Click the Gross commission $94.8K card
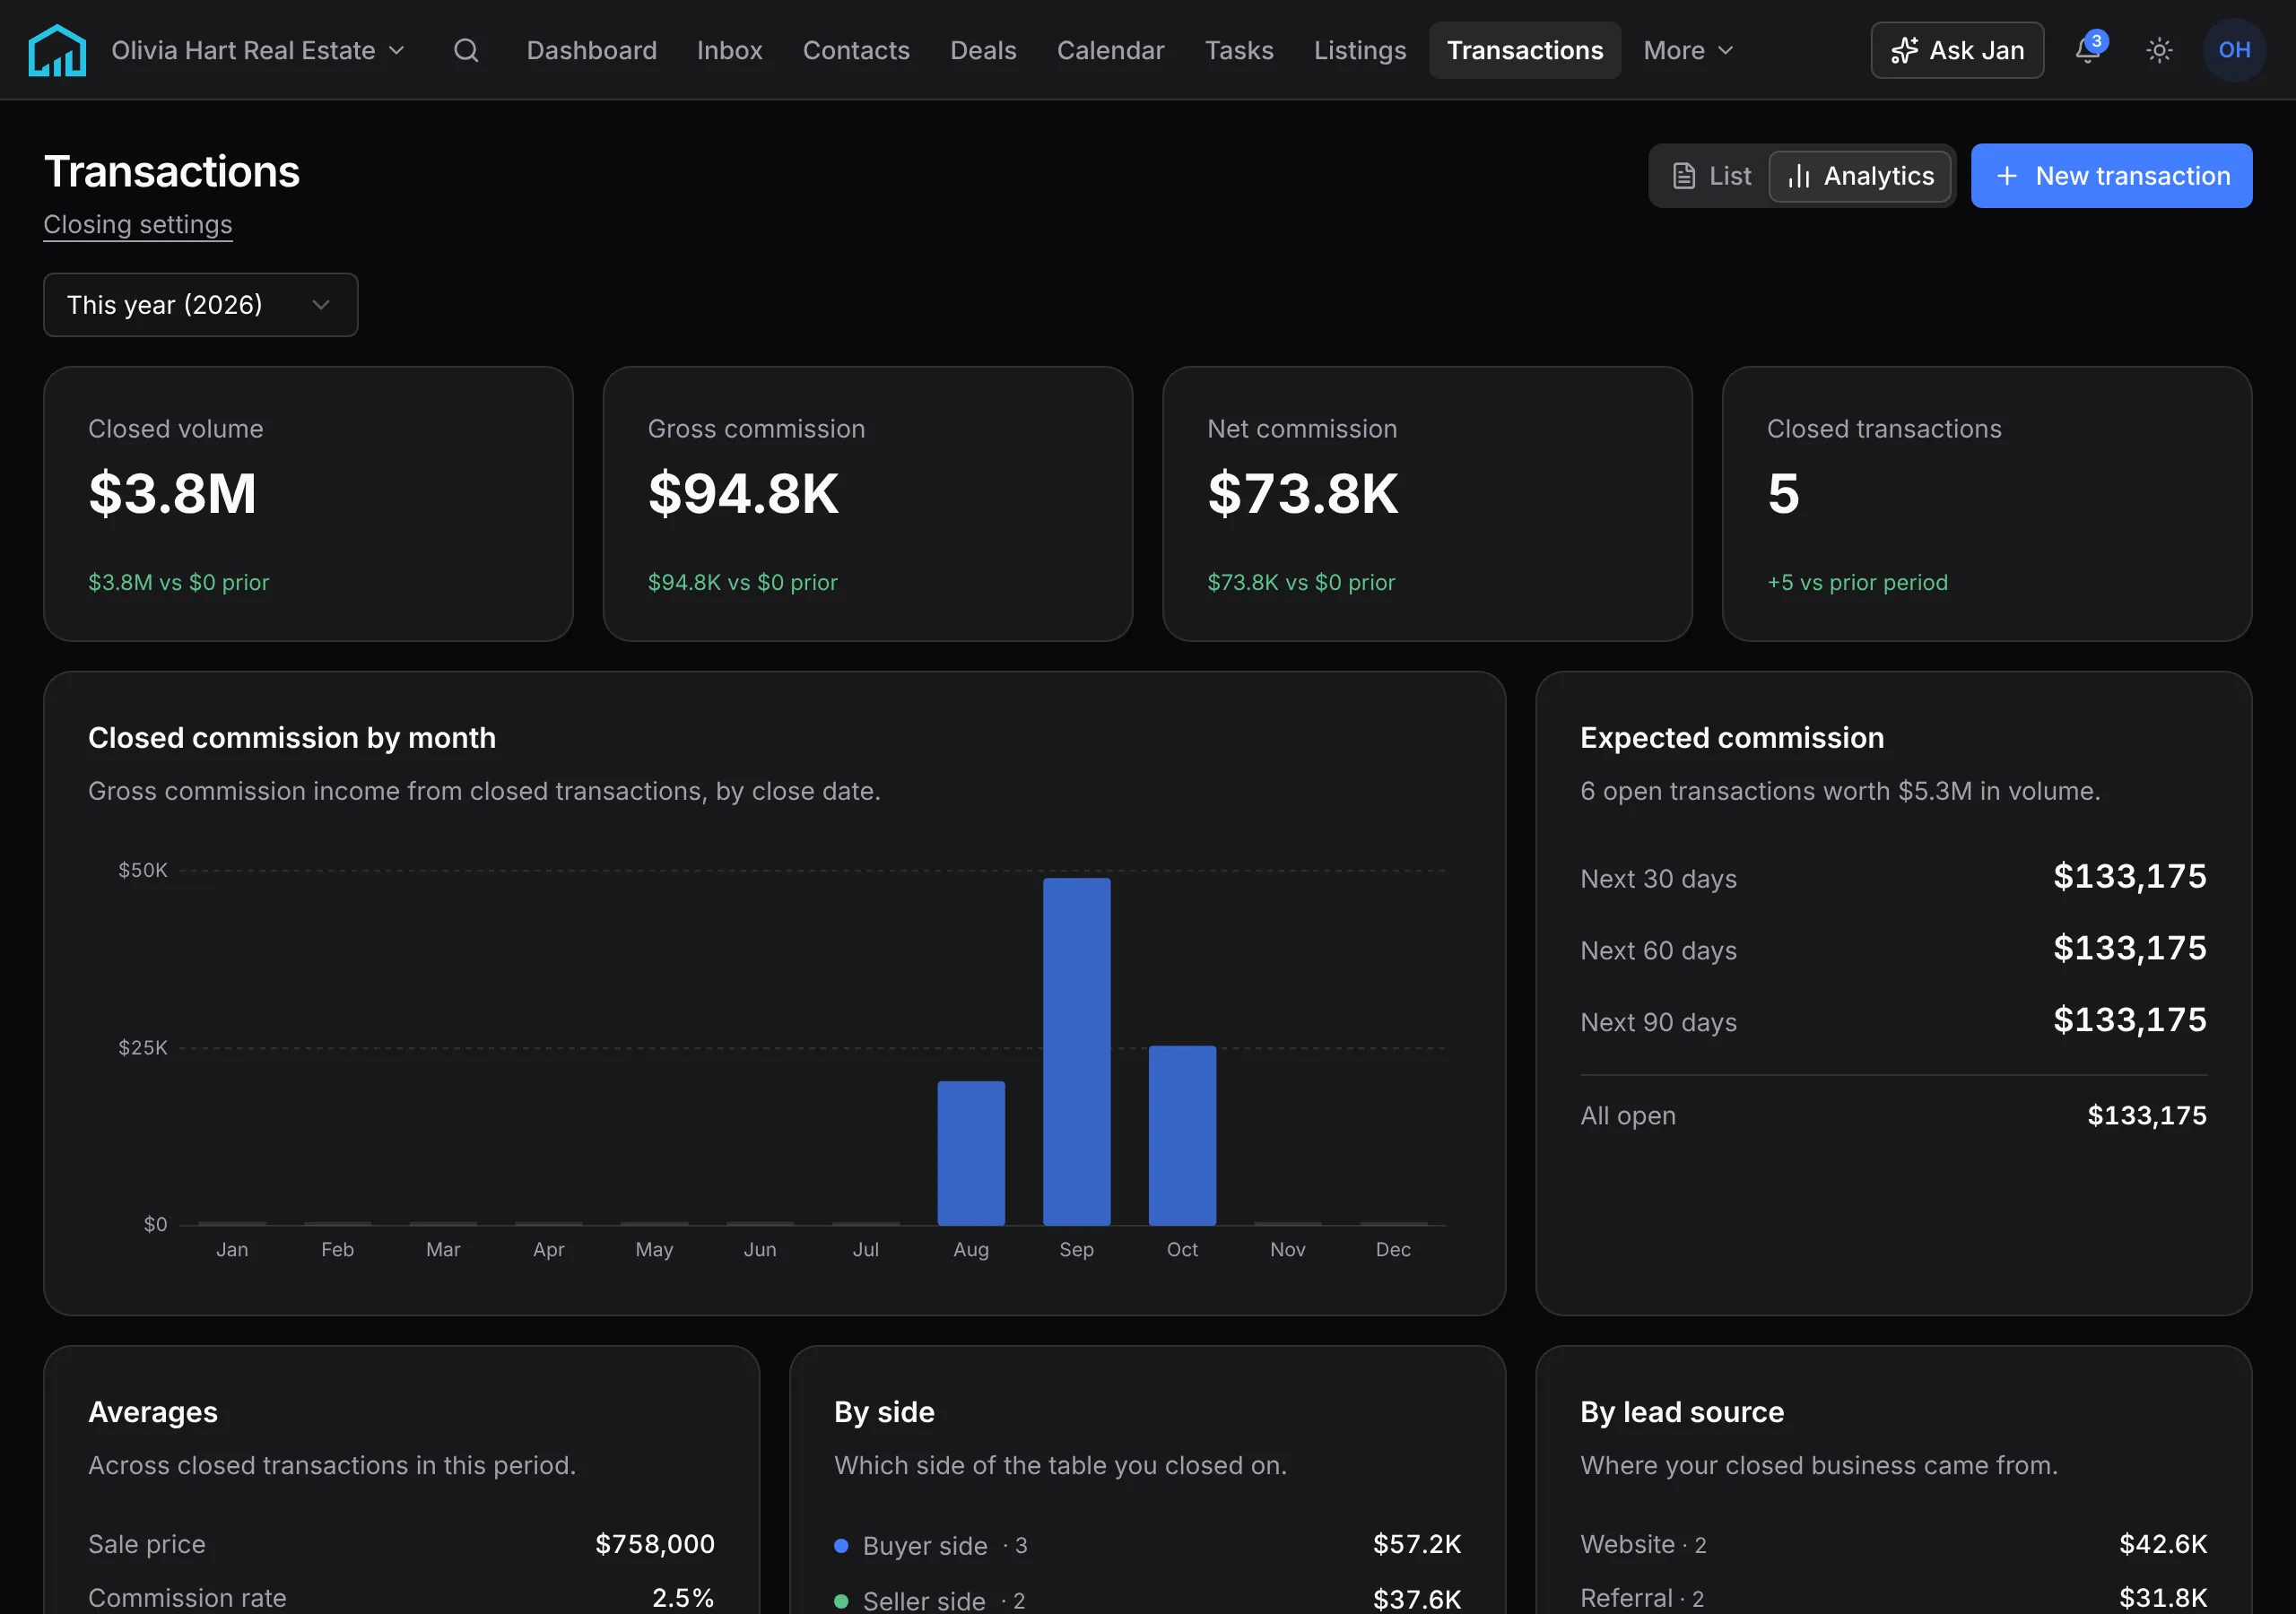2296x1614 pixels. pos(868,504)
